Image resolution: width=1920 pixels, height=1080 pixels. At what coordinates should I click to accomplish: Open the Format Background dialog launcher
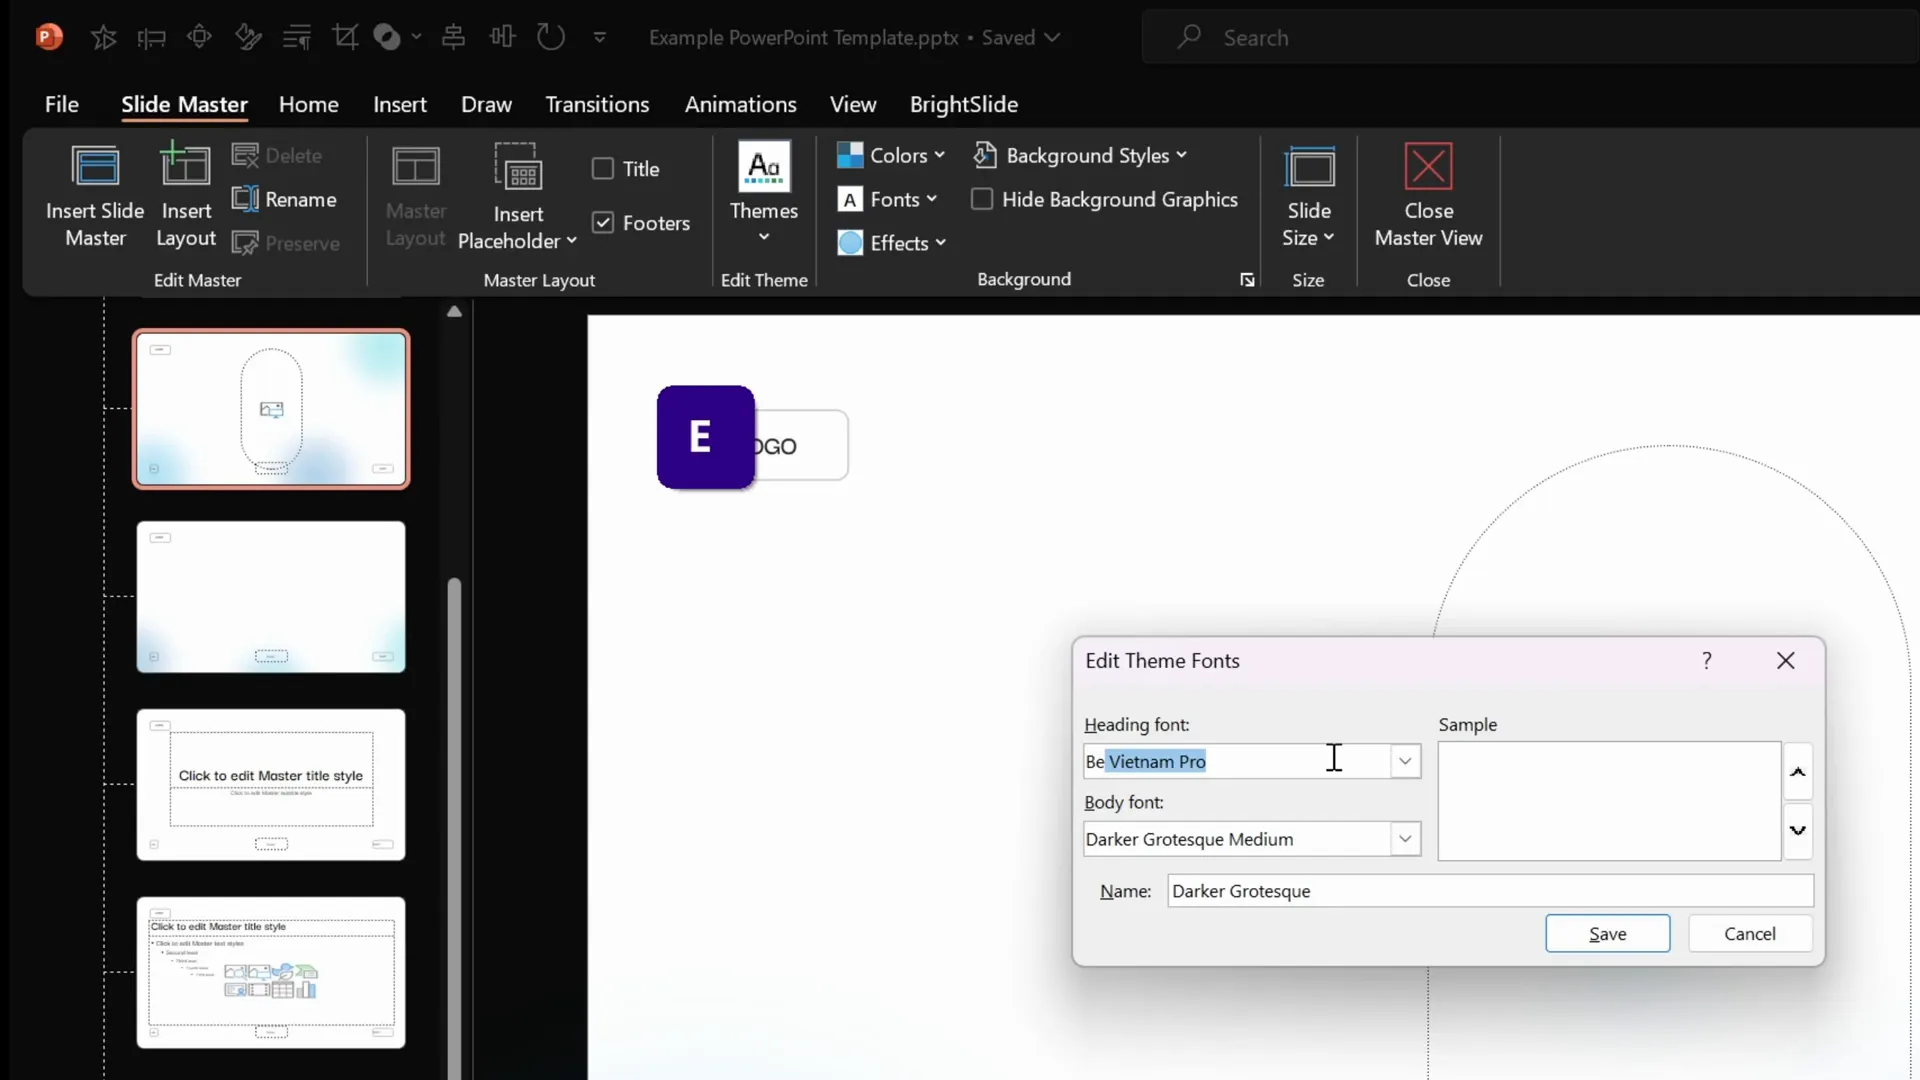pyautogui.click(x=1247, y=280)
